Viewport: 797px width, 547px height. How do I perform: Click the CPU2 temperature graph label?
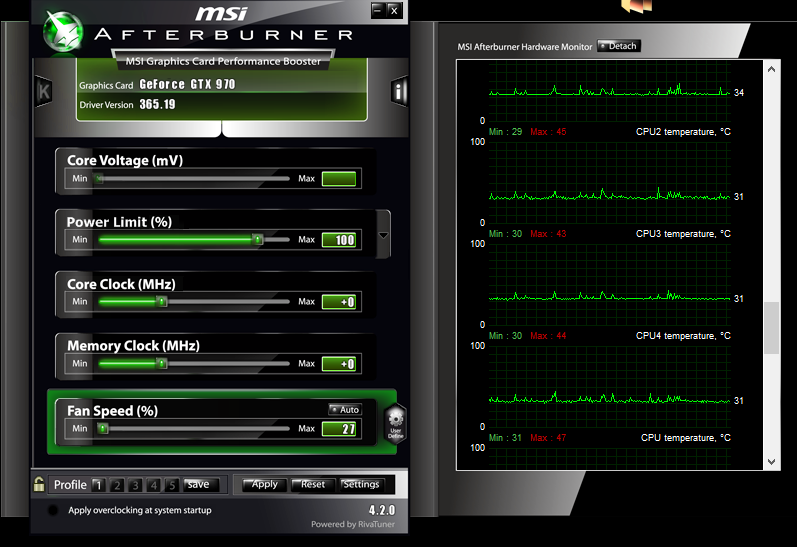pyautogui.click(x=683, y=132)
